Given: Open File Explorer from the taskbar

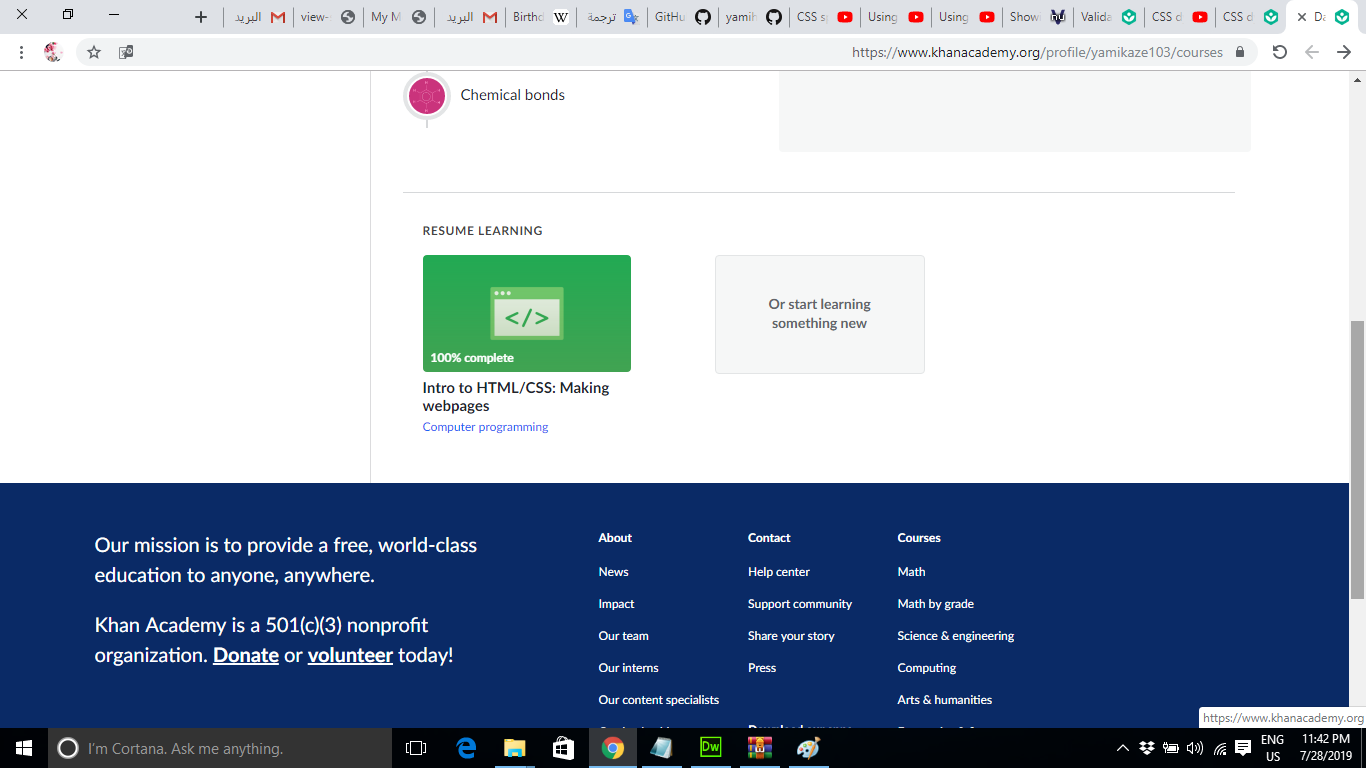Looking at the screenshot, I should click(x=515, y=748).
